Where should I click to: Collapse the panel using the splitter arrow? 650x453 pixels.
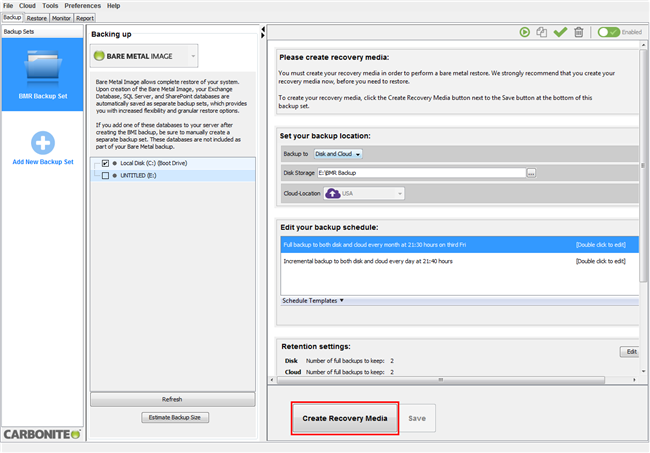pos(262,31)
